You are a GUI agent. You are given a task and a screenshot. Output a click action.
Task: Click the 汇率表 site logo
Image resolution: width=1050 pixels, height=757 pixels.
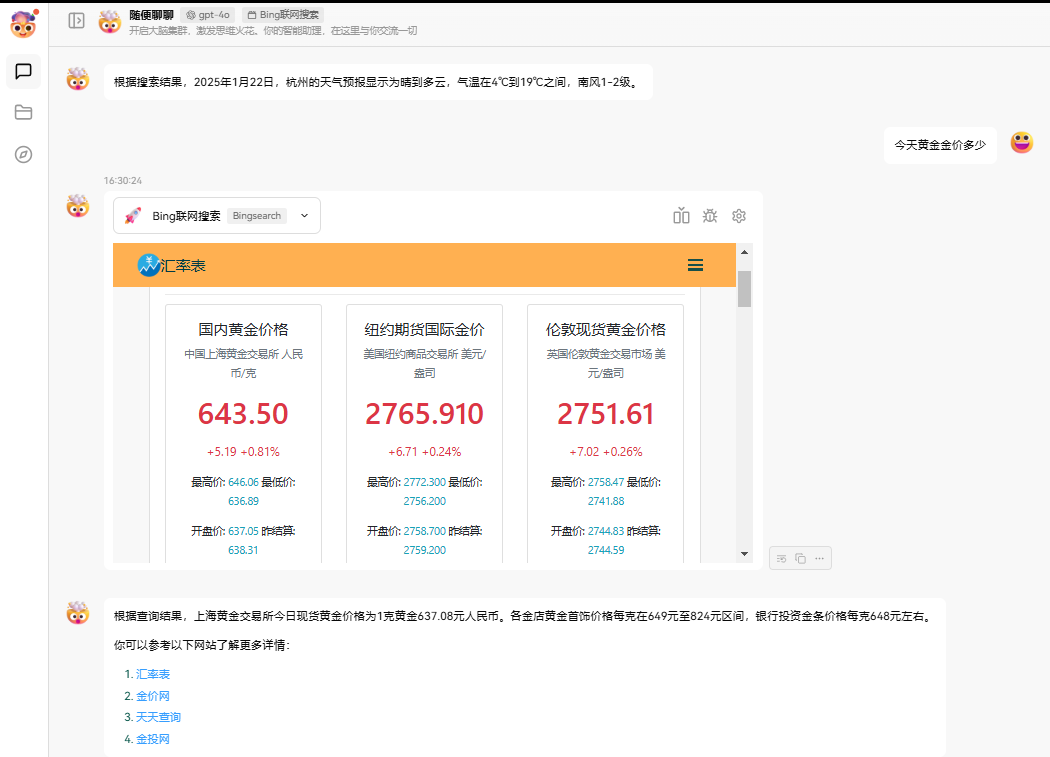click(x=171, y=265)
